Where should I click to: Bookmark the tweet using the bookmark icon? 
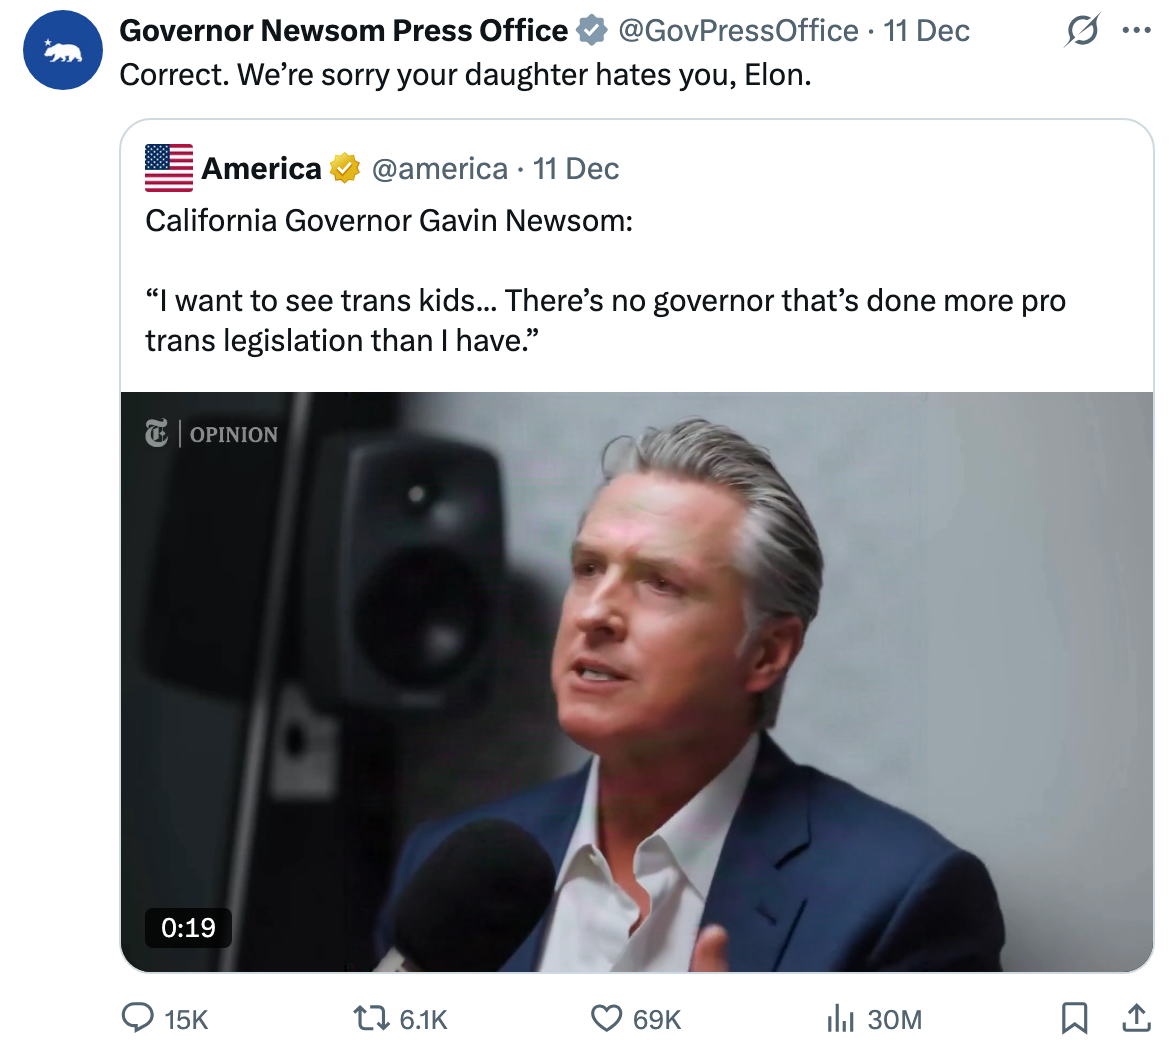click(1076, 1019)
